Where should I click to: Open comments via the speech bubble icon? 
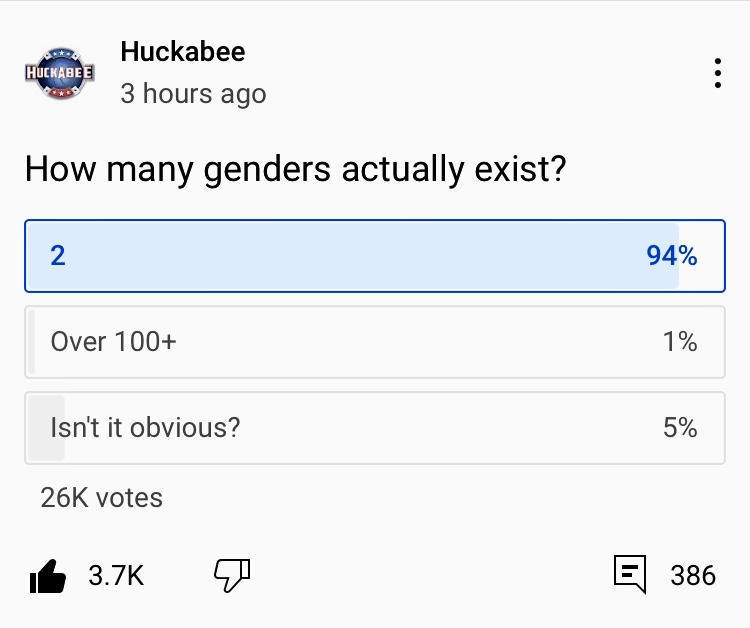click(629, 575)
